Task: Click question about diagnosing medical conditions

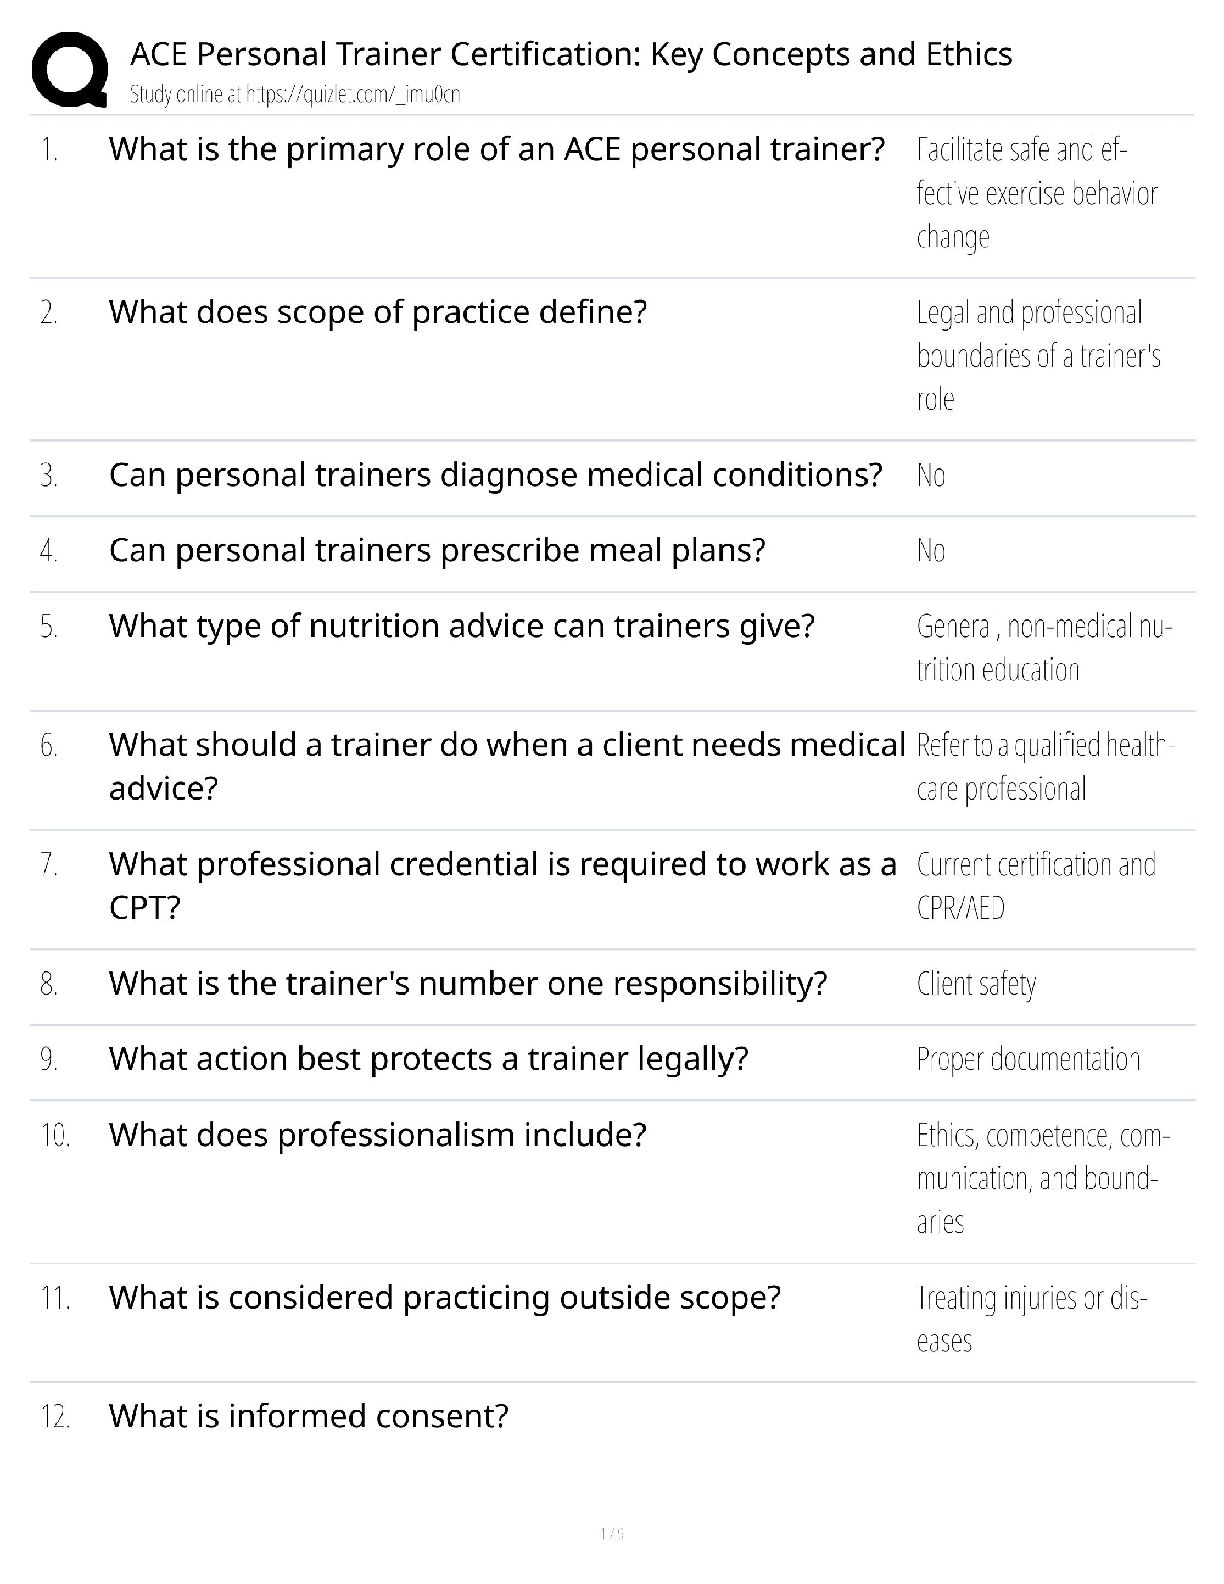Action: point(495,474)
